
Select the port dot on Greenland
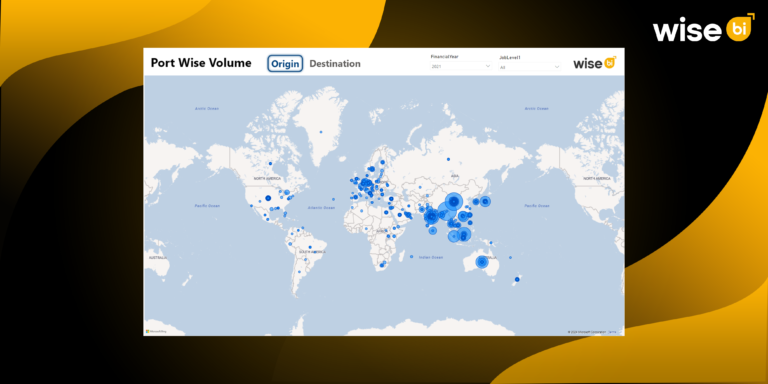[321, 132]
